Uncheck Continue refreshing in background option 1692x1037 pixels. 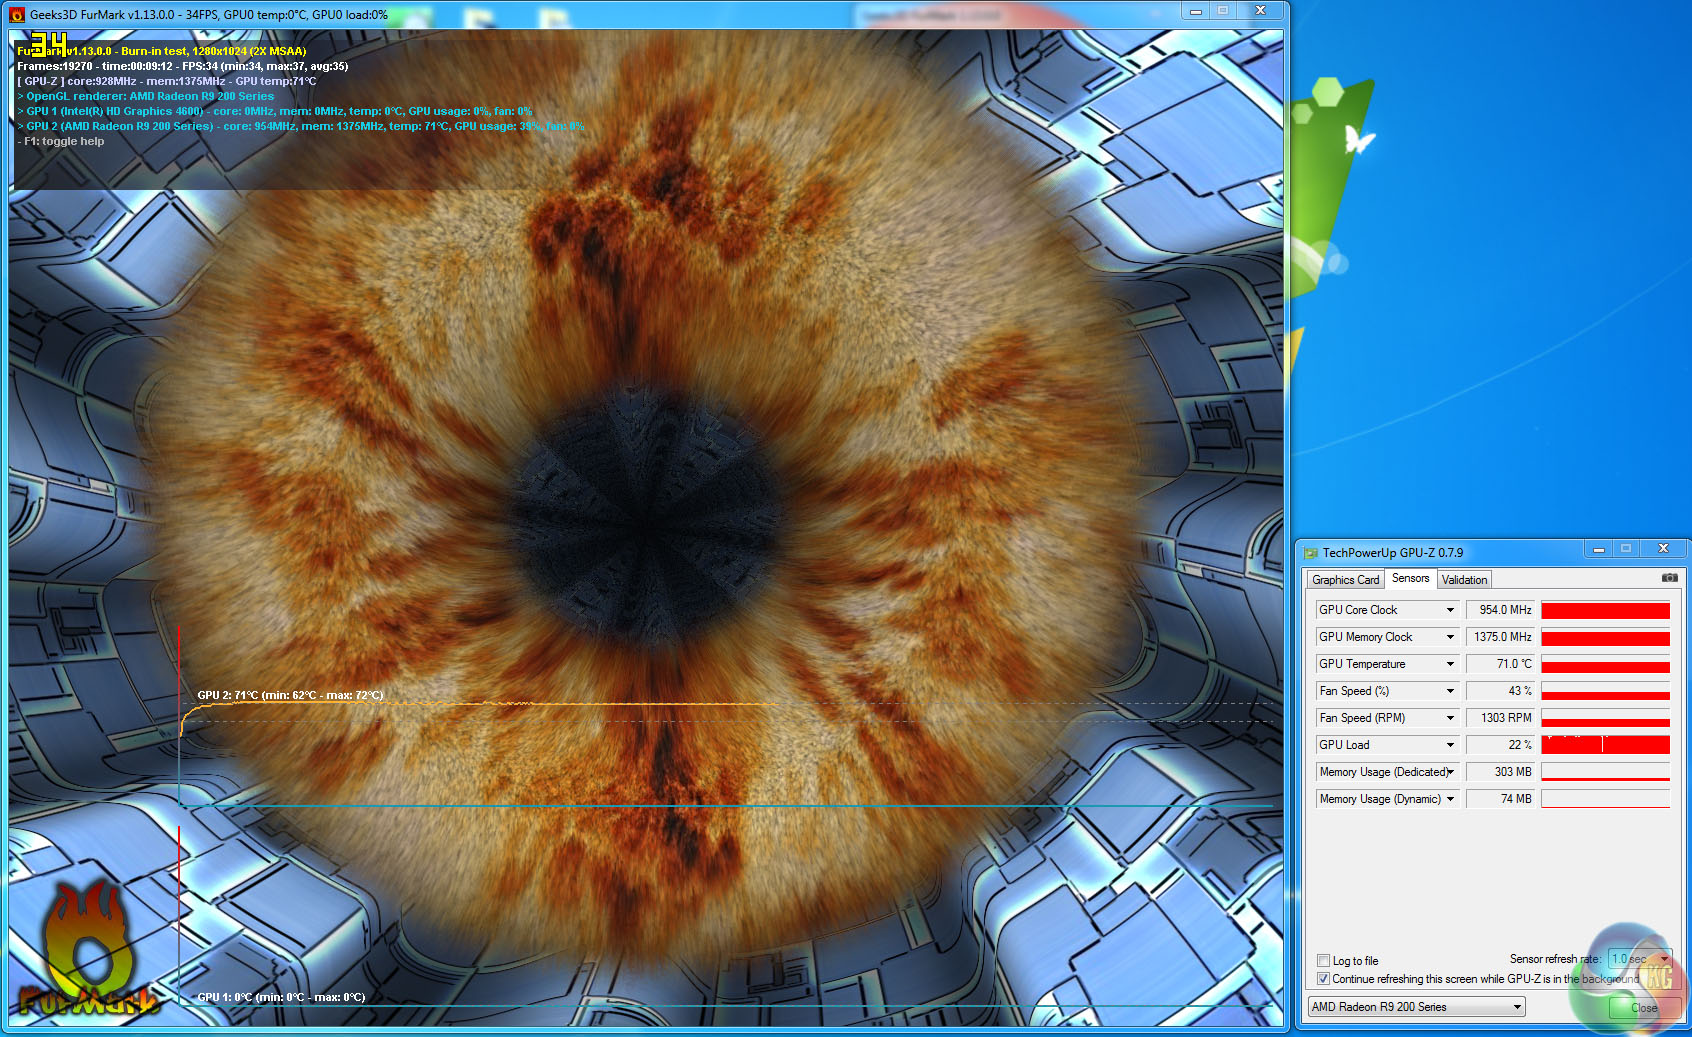[x=1323, y=979]
